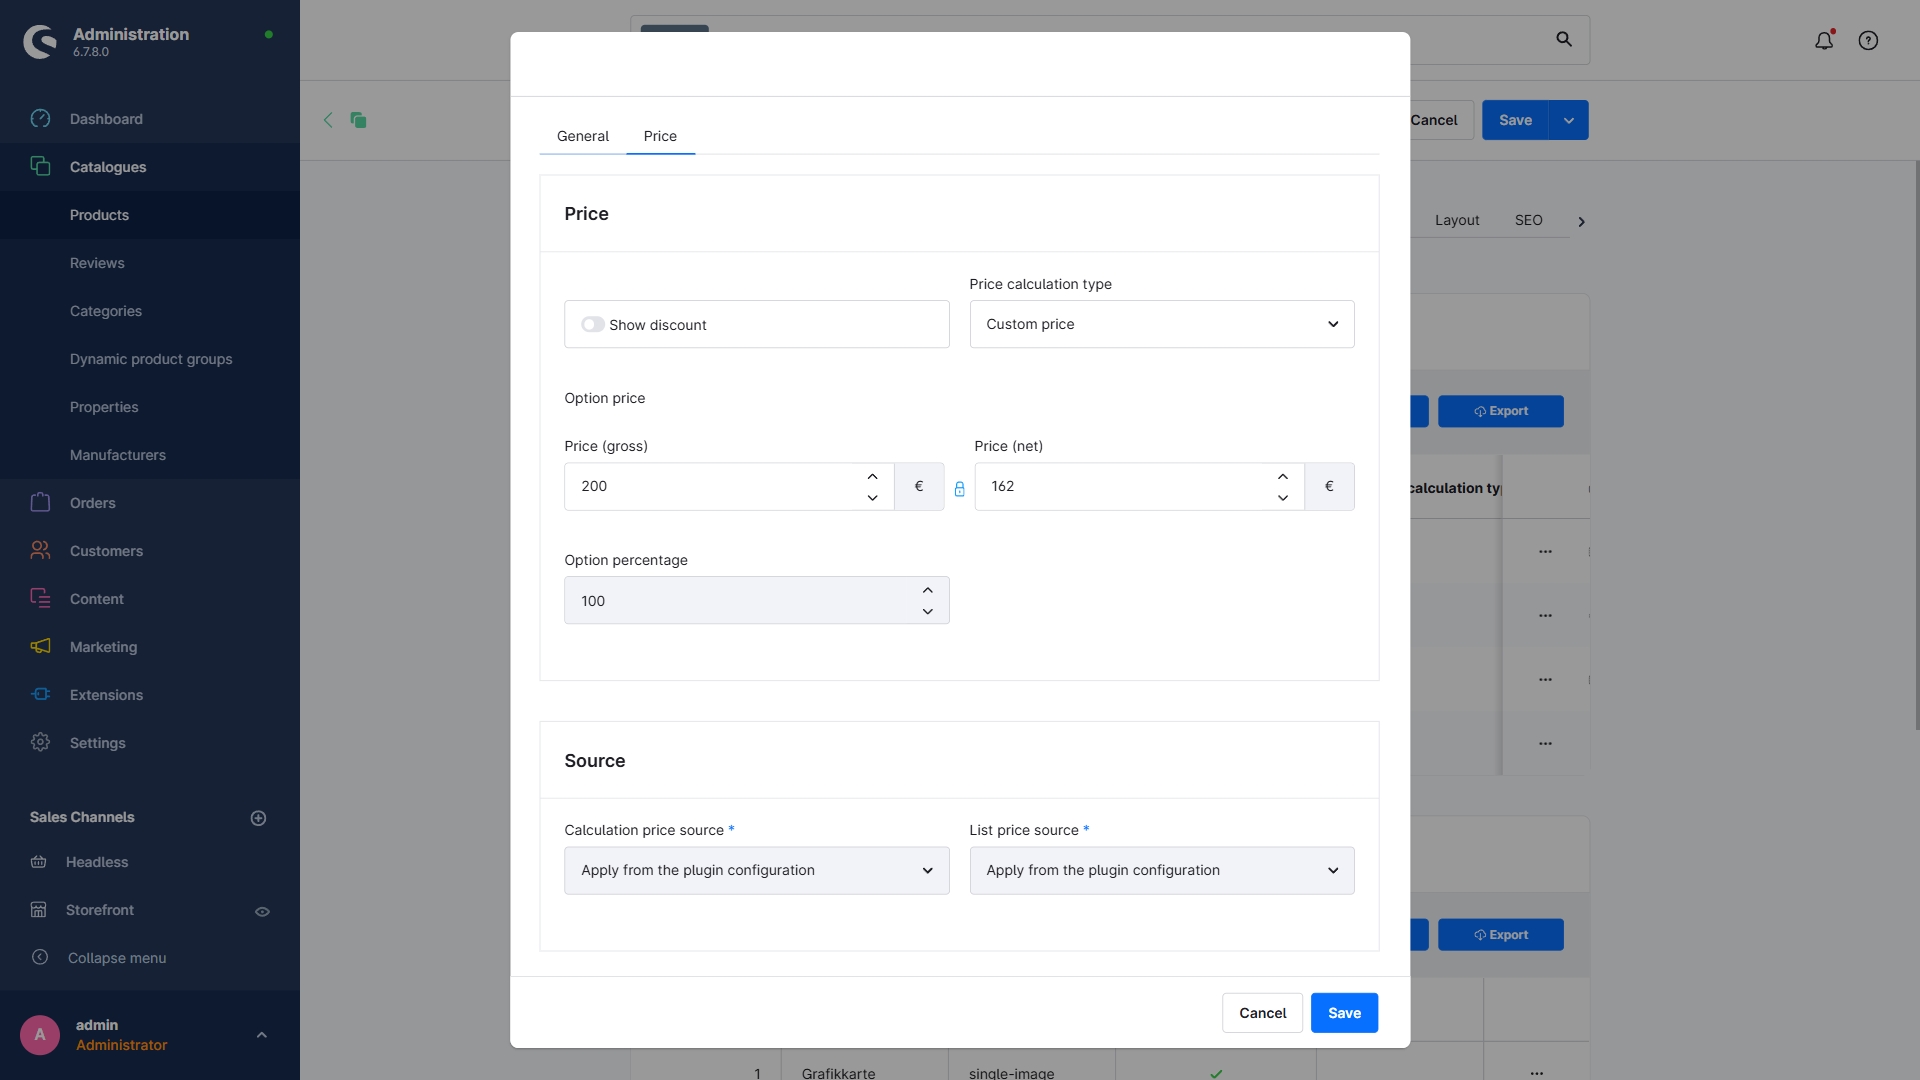
Task: Select Marketing in the sidebar
Action: tap(103, 646)
